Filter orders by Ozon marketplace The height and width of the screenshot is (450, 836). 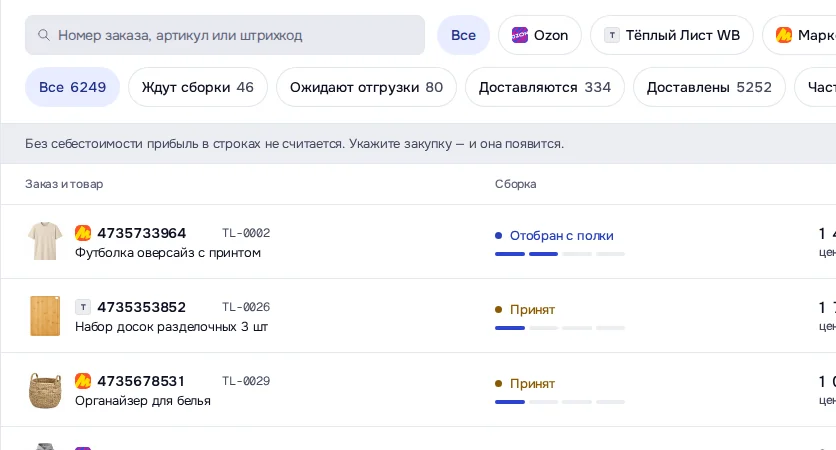point(540,35)
